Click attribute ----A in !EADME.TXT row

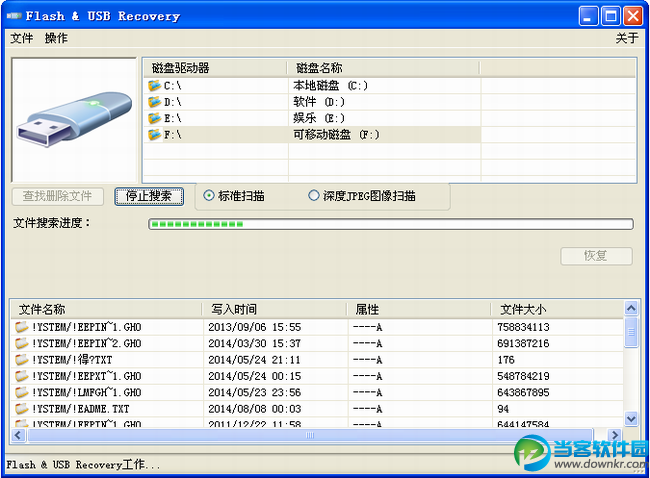coord(367,409)
